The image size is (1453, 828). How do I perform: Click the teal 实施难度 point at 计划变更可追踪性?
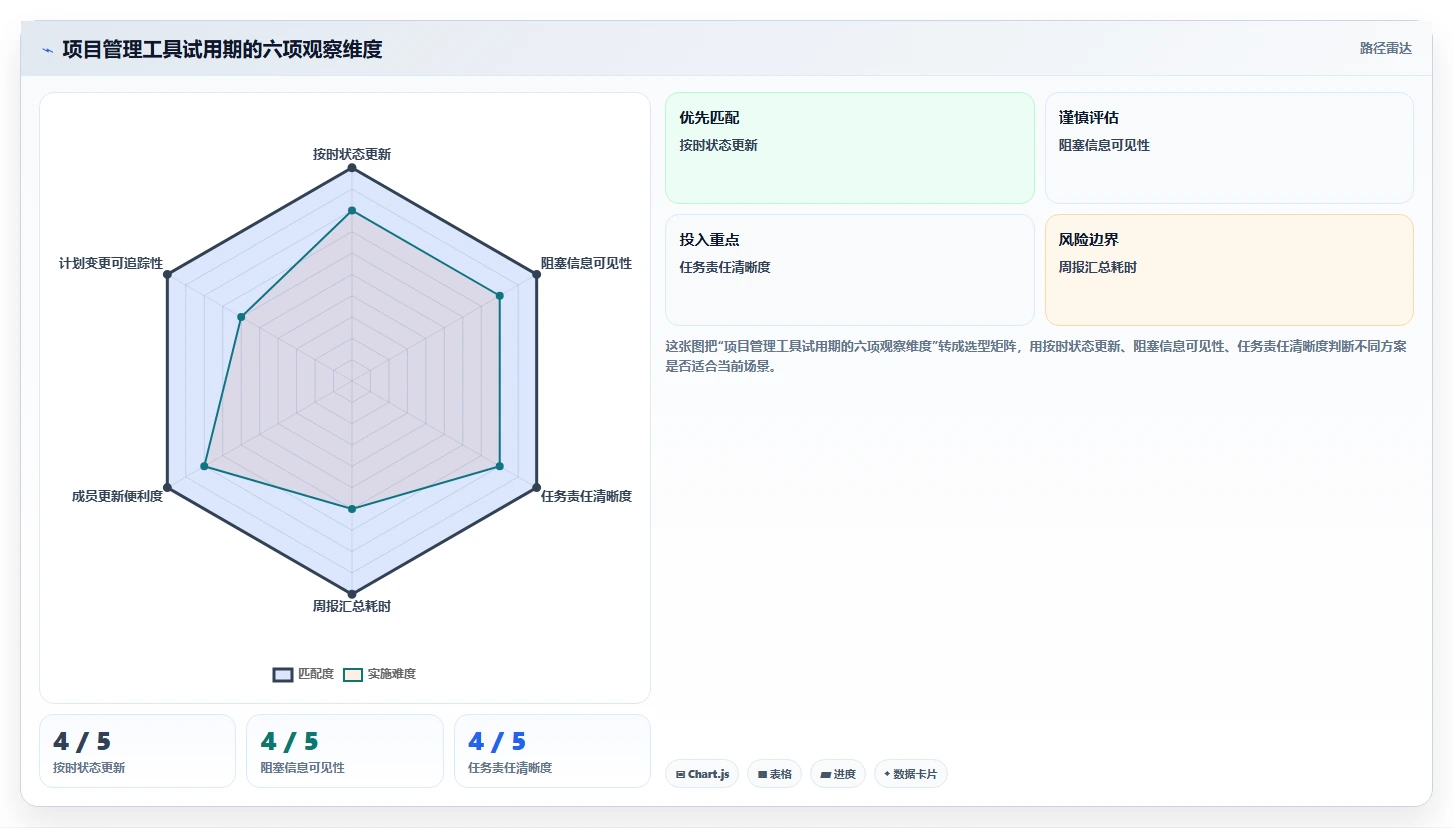pyautogui.click(x=241, y=317)
